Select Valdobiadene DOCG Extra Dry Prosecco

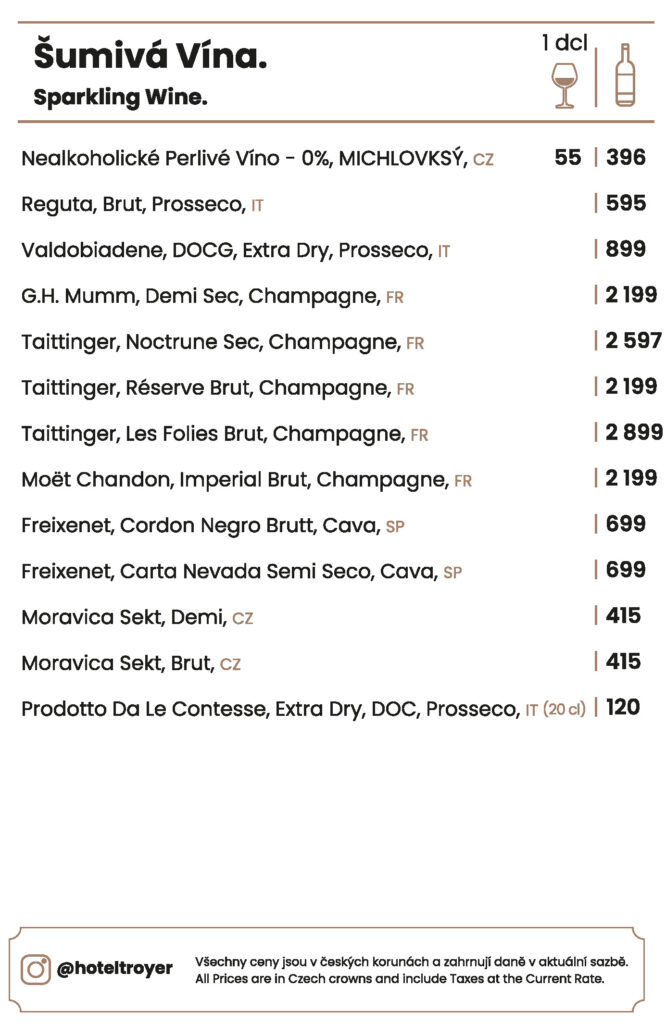click(236, 250)
